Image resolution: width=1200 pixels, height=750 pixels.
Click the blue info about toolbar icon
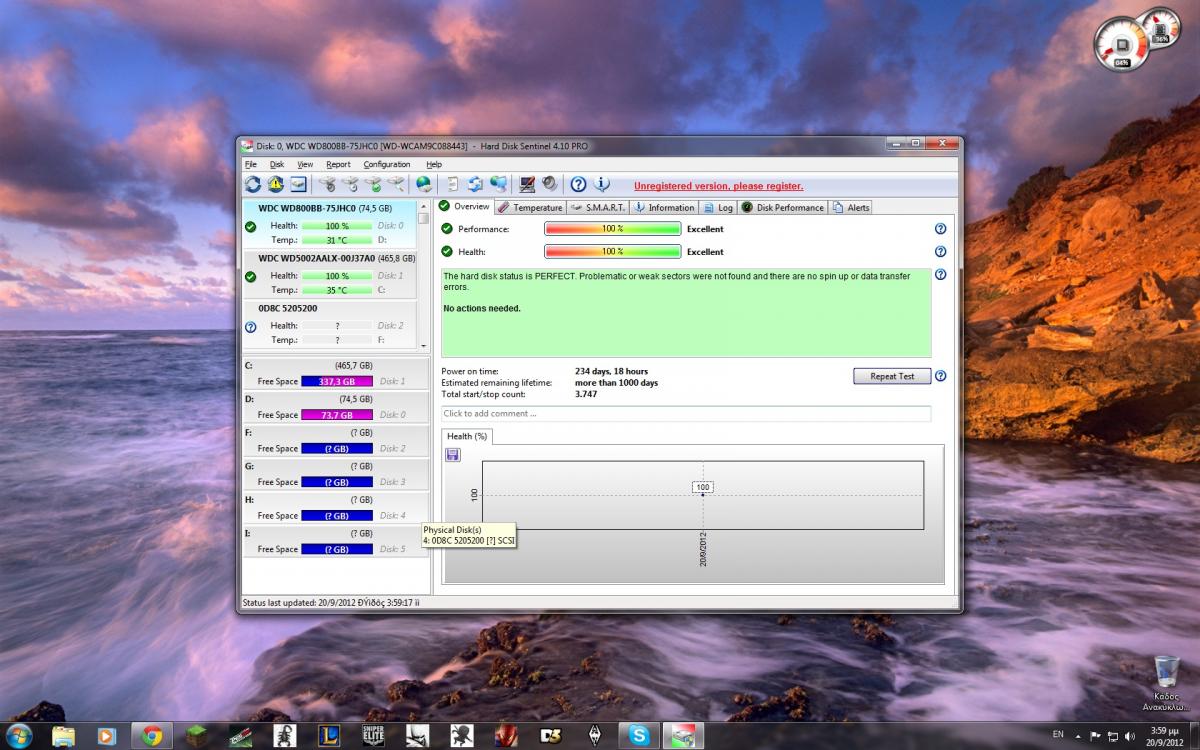click(x=601, y=184)
